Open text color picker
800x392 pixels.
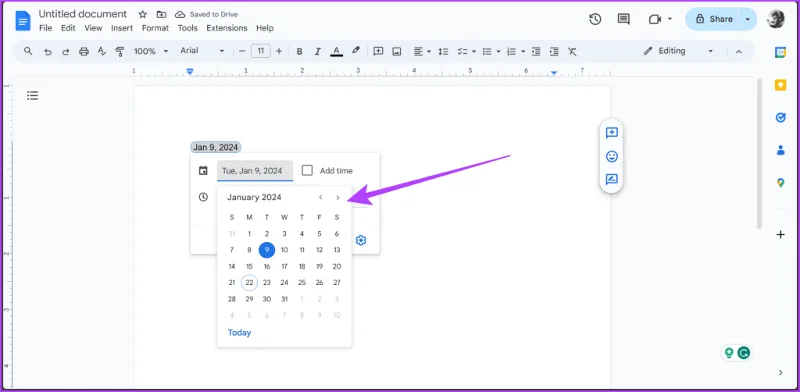(336, 51)
